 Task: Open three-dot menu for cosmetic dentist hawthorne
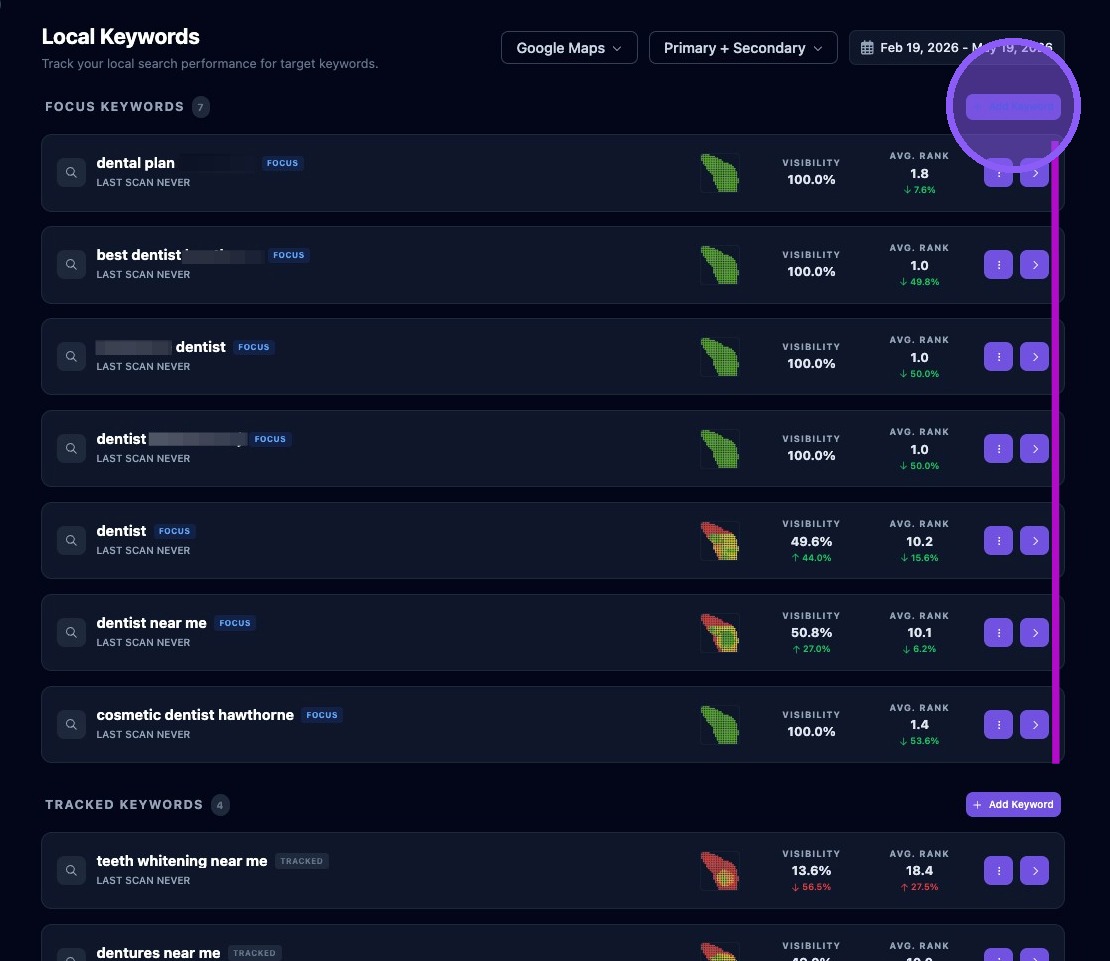click(998, 725)
